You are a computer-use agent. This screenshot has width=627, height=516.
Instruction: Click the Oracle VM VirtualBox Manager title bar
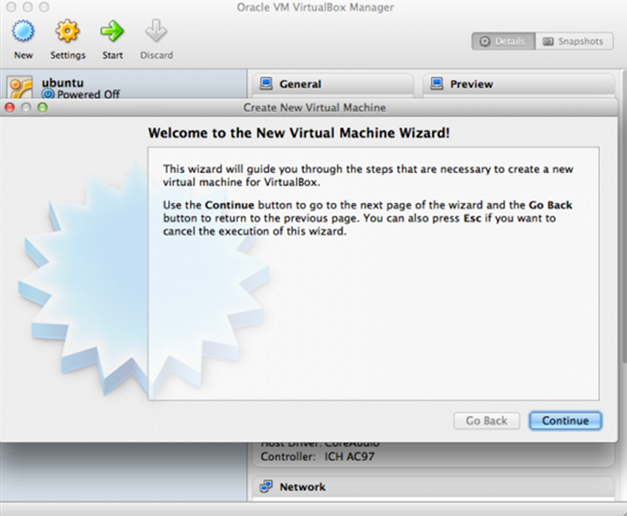point(315,7)
